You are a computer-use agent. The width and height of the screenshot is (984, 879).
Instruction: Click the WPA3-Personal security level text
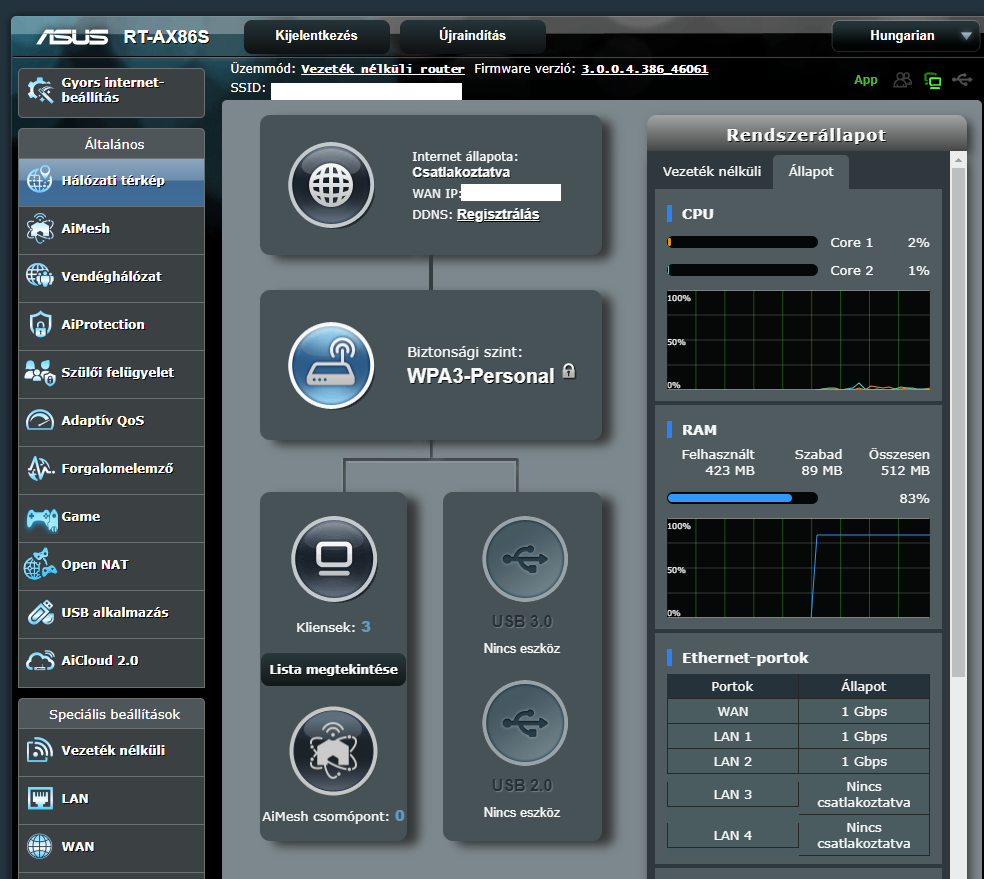pyautogui.click(x=481, y=376)
